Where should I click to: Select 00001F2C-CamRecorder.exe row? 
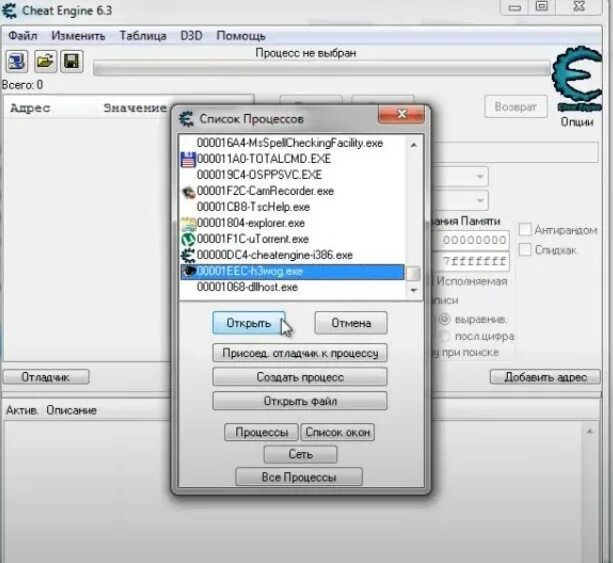point(293,191)
